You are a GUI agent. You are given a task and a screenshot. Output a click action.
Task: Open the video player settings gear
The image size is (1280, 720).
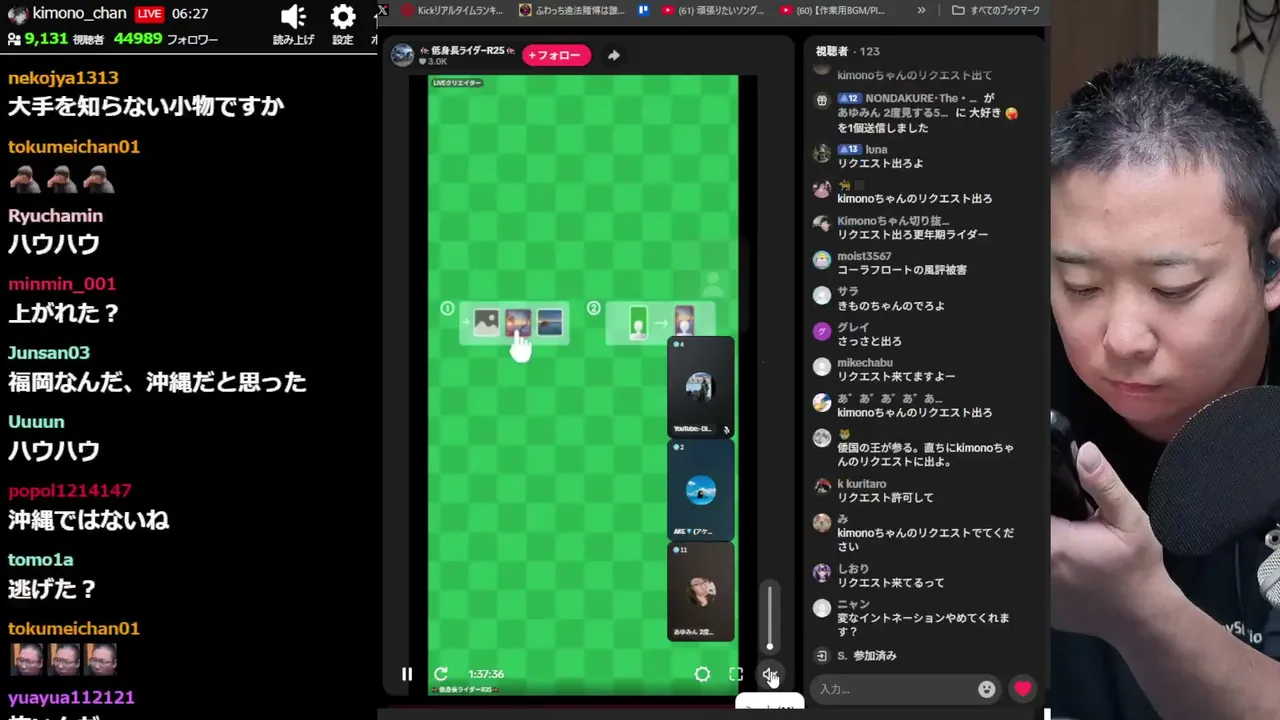pos(702,674)
